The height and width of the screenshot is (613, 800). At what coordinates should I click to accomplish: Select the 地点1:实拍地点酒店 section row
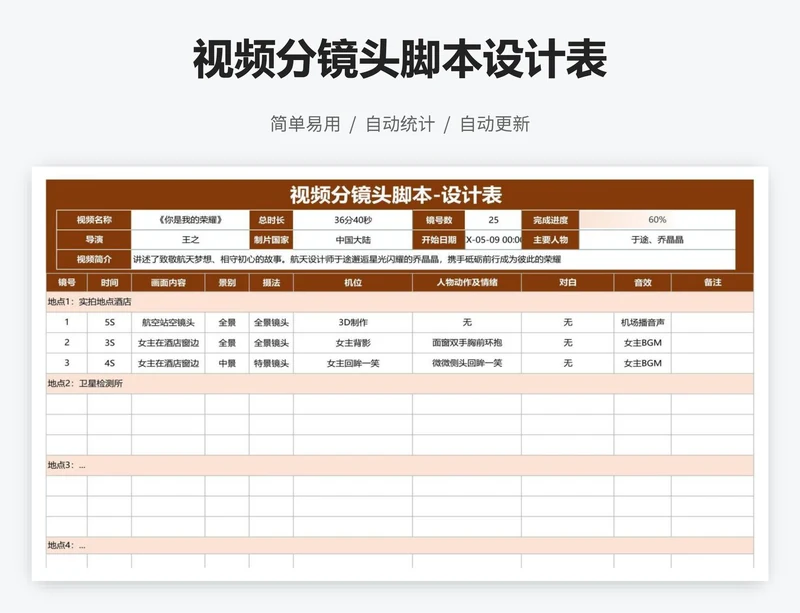398,301
